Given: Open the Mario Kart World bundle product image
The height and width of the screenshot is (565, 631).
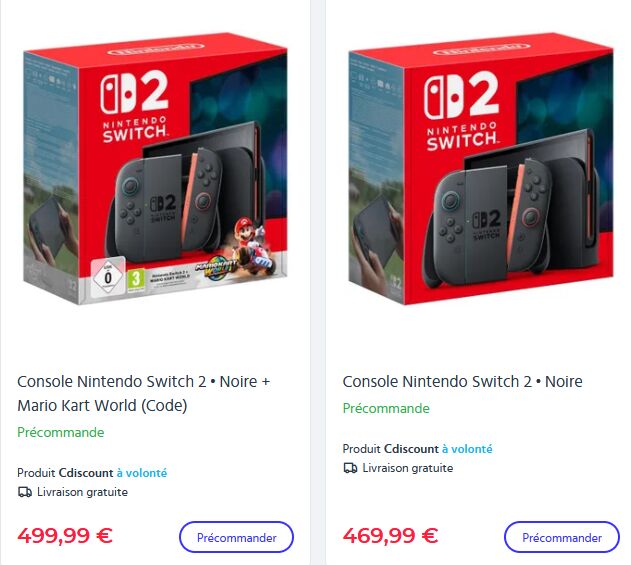Looking at the screenshot, I should pyautogui.click(x=155, y=170).
